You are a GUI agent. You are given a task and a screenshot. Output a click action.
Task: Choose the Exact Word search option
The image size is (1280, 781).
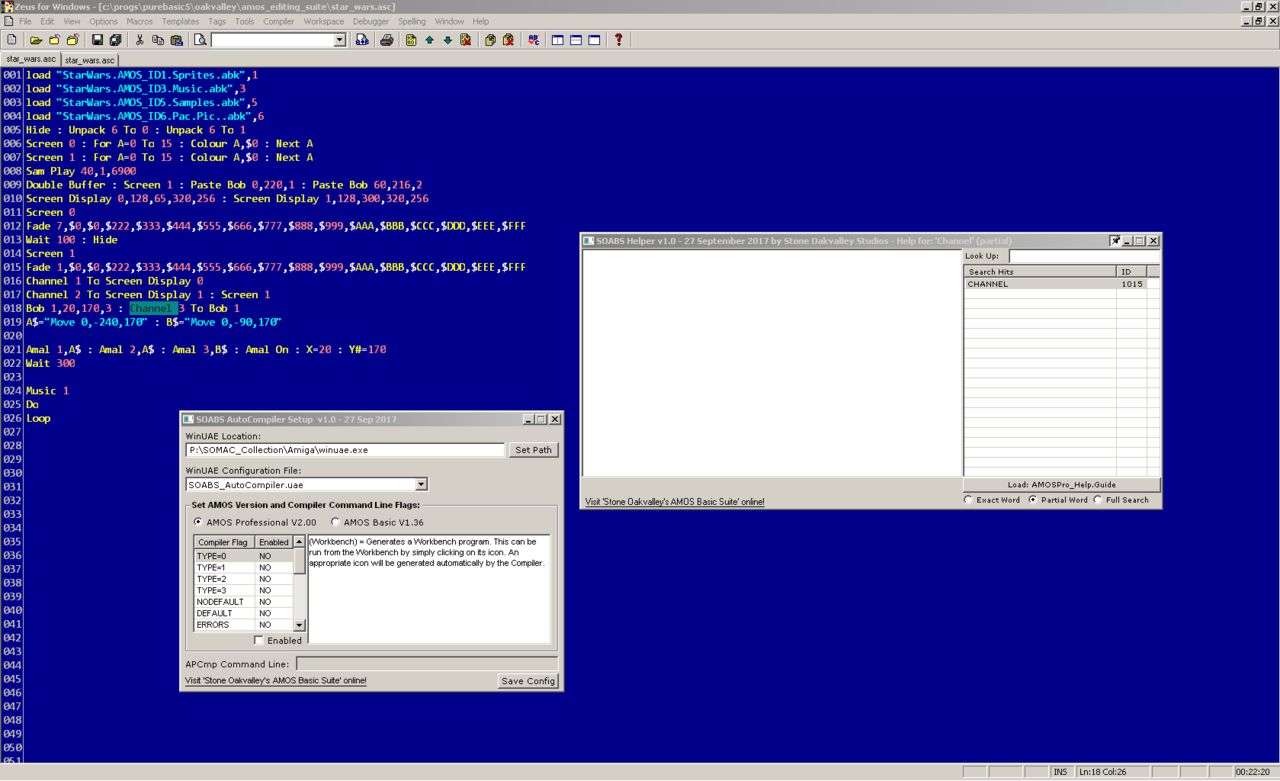pos(968,500)
